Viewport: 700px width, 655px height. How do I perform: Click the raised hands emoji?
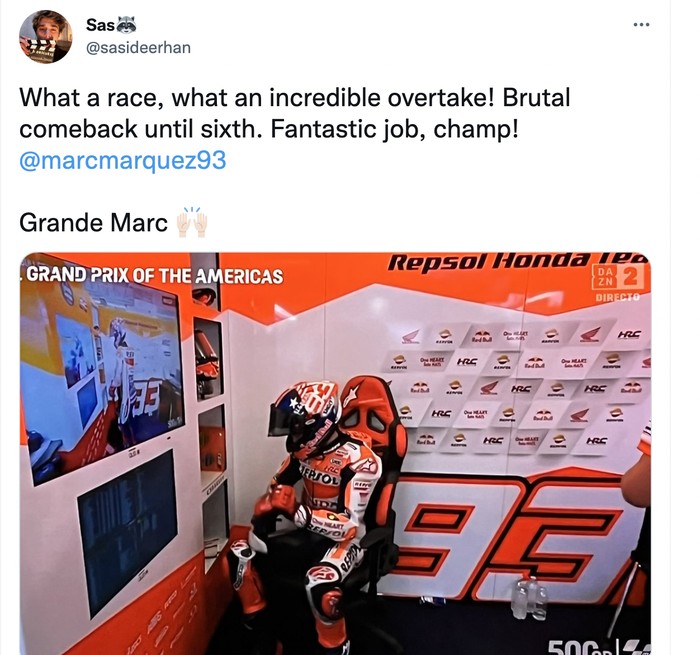(x=192, y=222)
